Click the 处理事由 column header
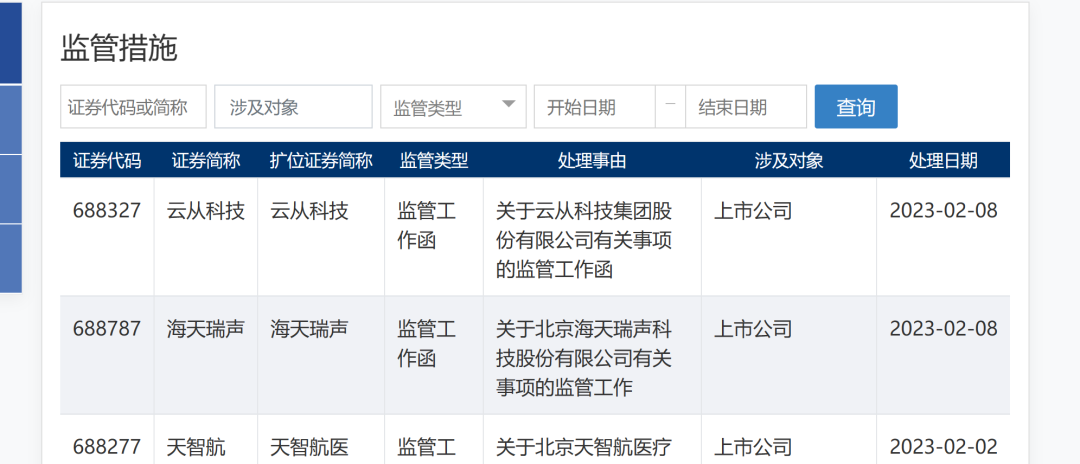This screenshot has height=464, width=1080. coord(592,160)
